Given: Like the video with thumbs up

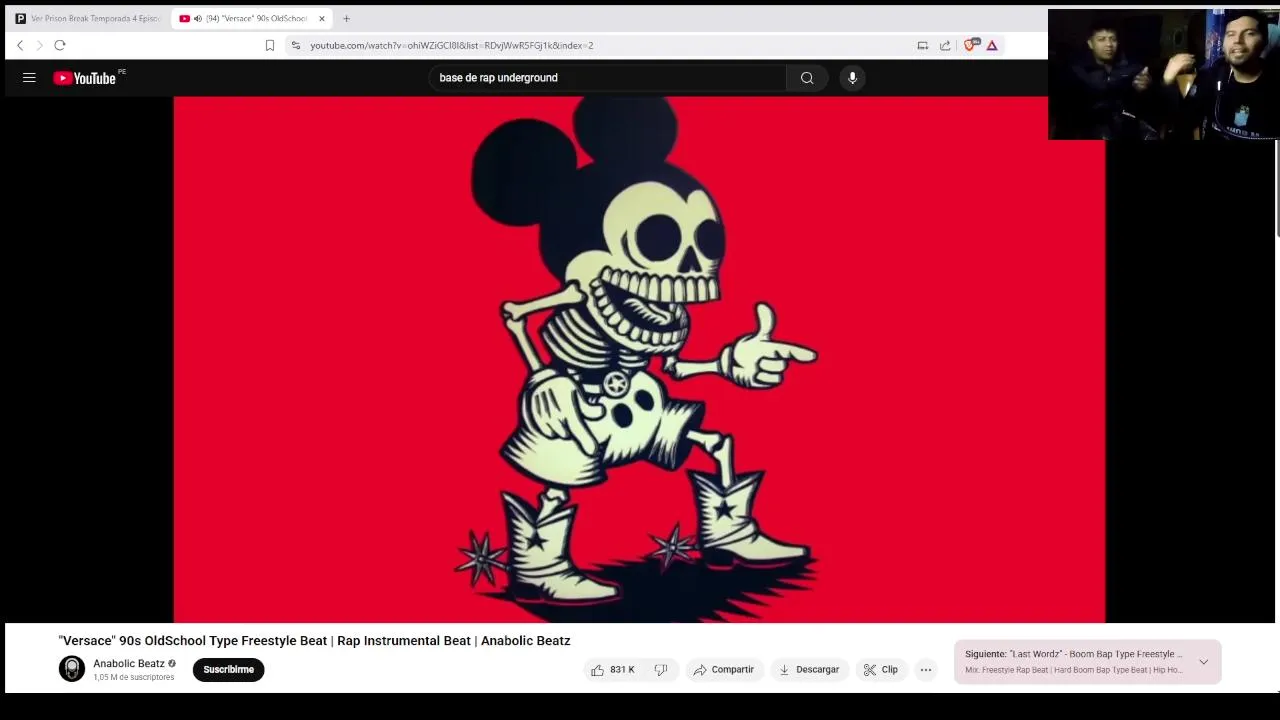Looking at the screenshot, I should [613, 670].
